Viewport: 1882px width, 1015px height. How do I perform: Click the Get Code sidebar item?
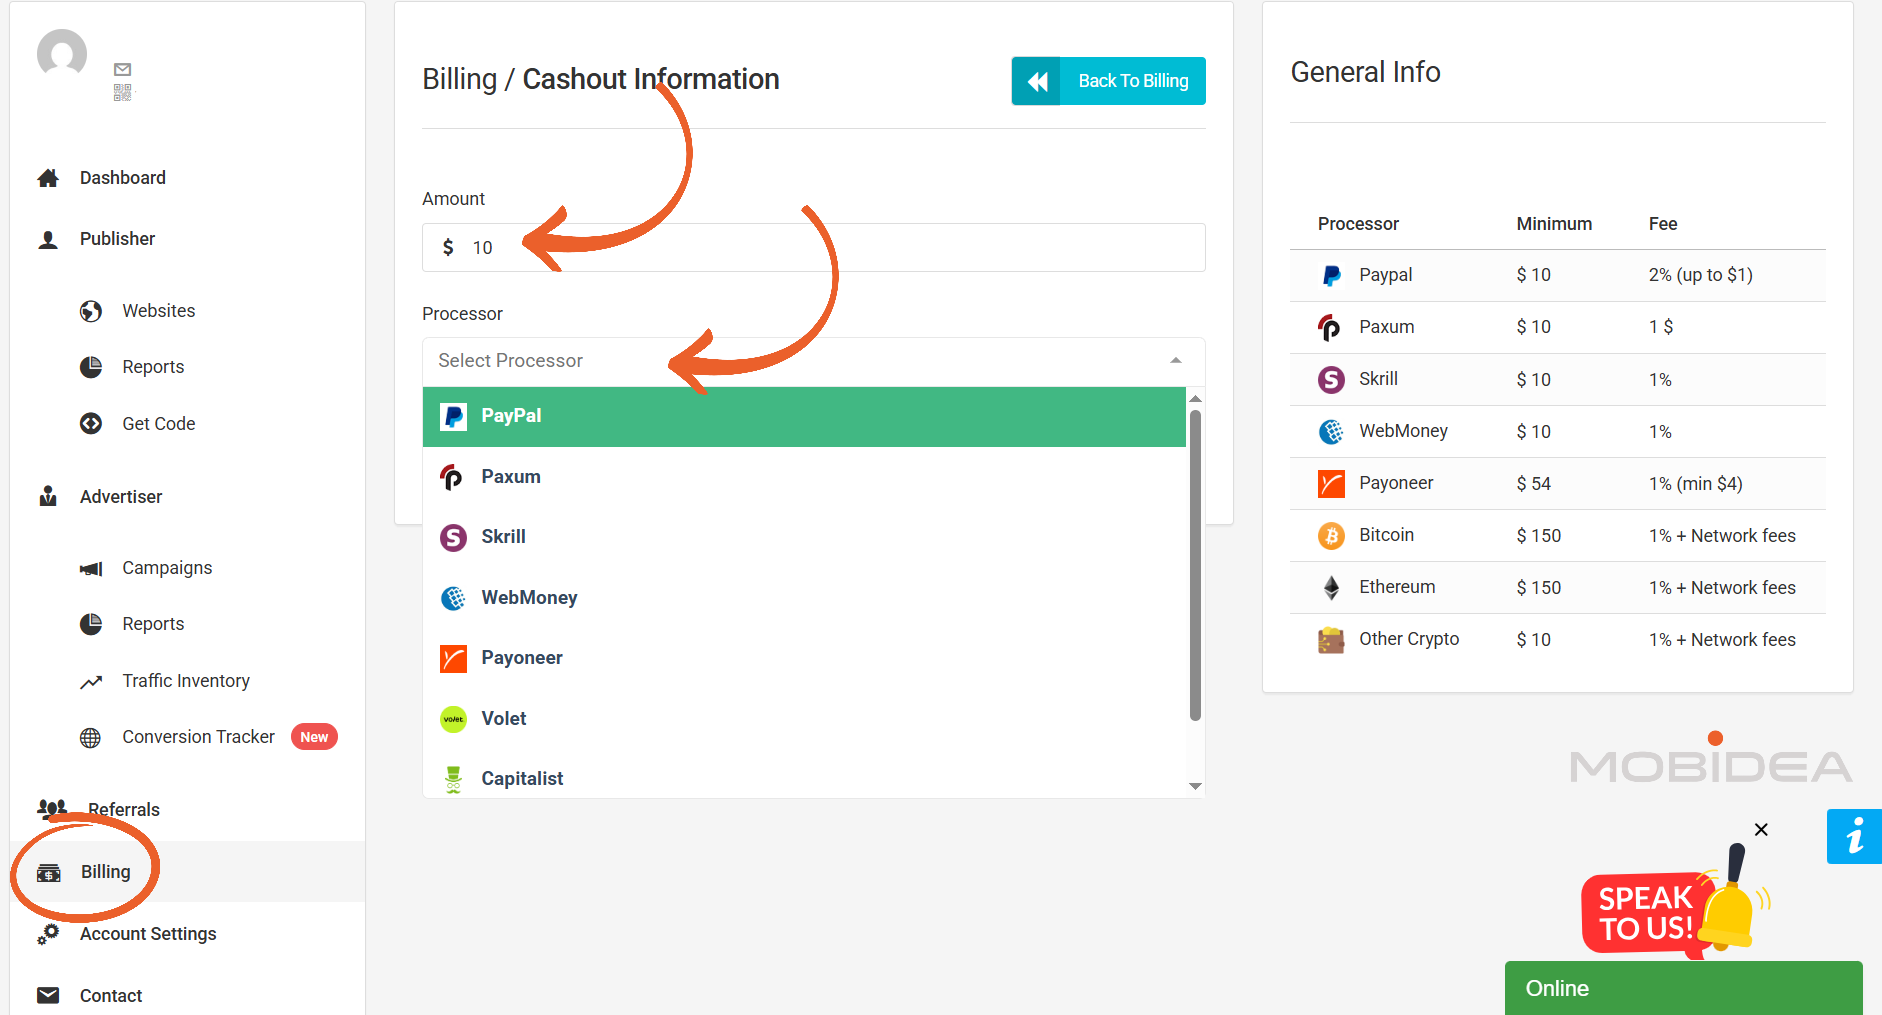[x=158, y=424]
